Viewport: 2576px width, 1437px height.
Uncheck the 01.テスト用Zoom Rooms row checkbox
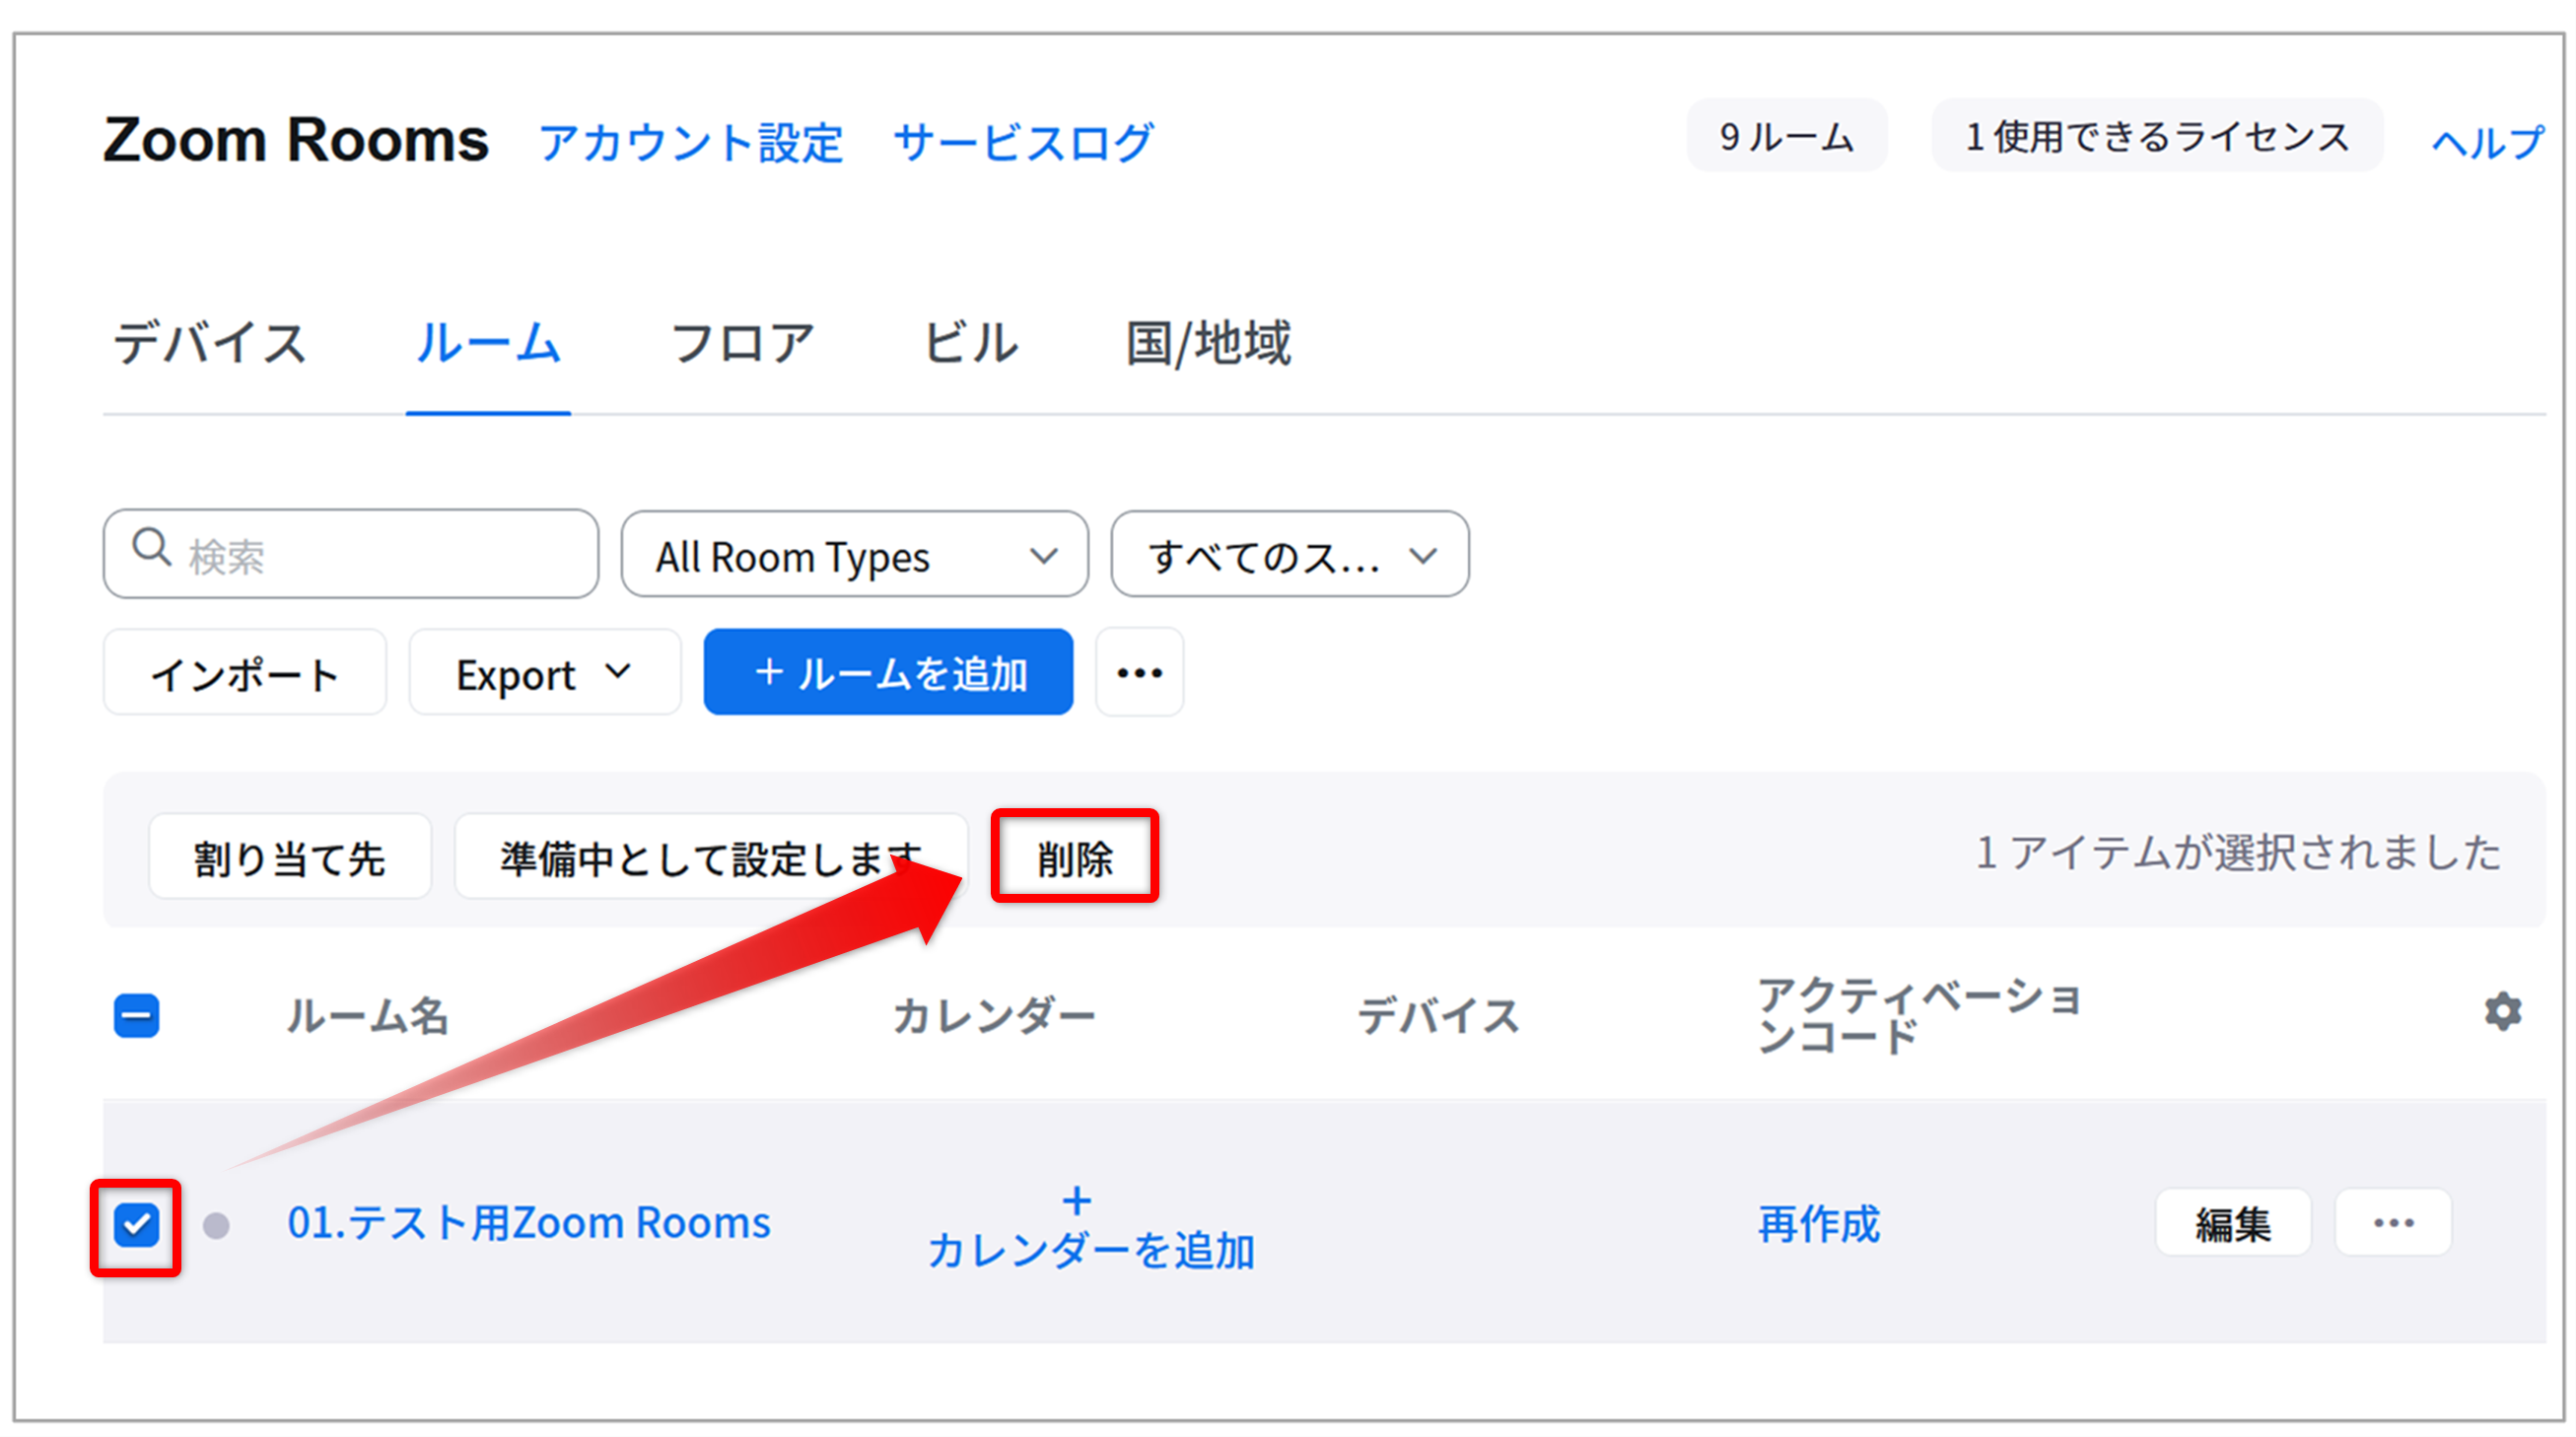(136, 1225)
